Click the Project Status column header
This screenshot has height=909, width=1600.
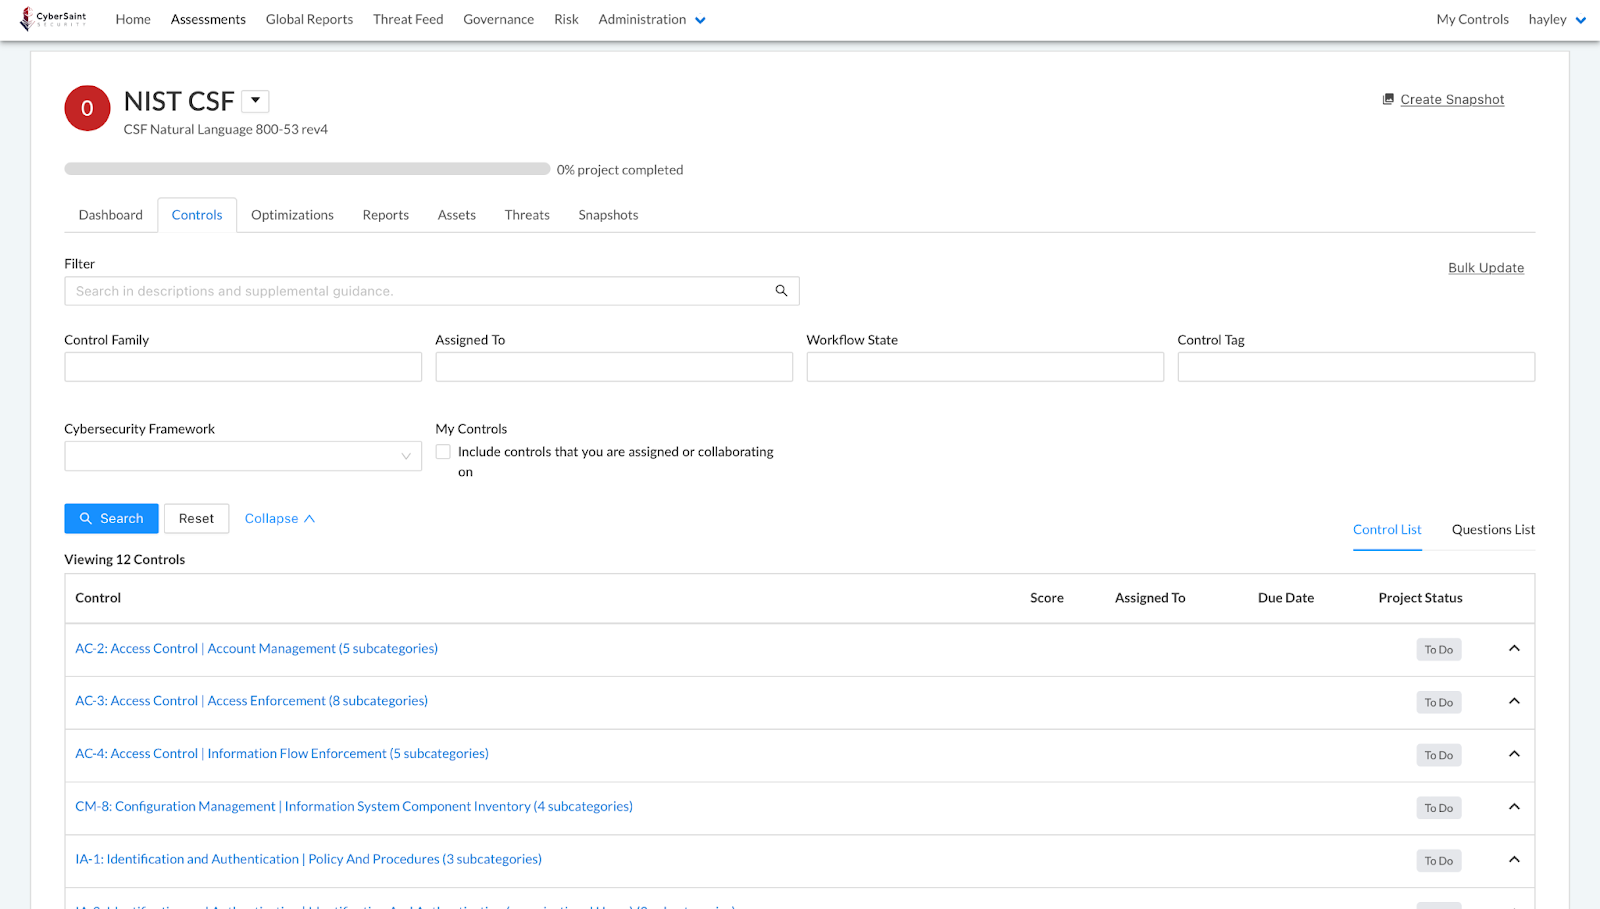pos(1420,598)
